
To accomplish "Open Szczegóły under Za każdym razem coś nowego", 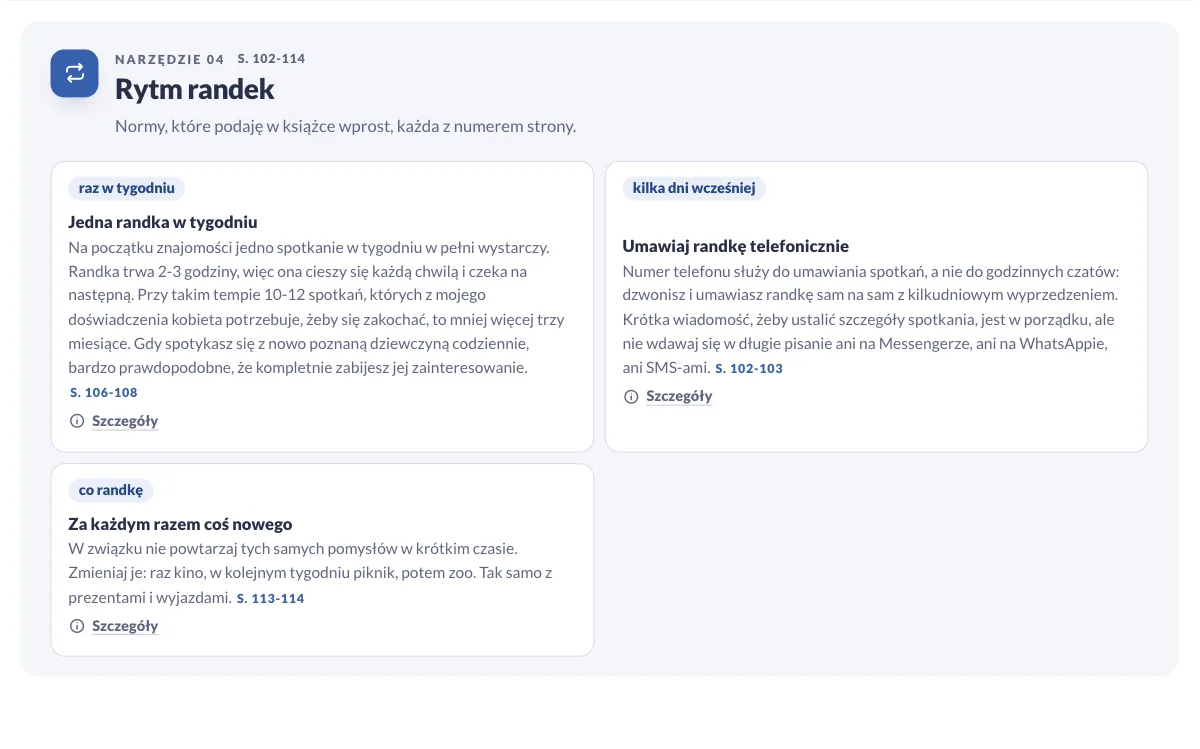I will click(x=125, y=626).
